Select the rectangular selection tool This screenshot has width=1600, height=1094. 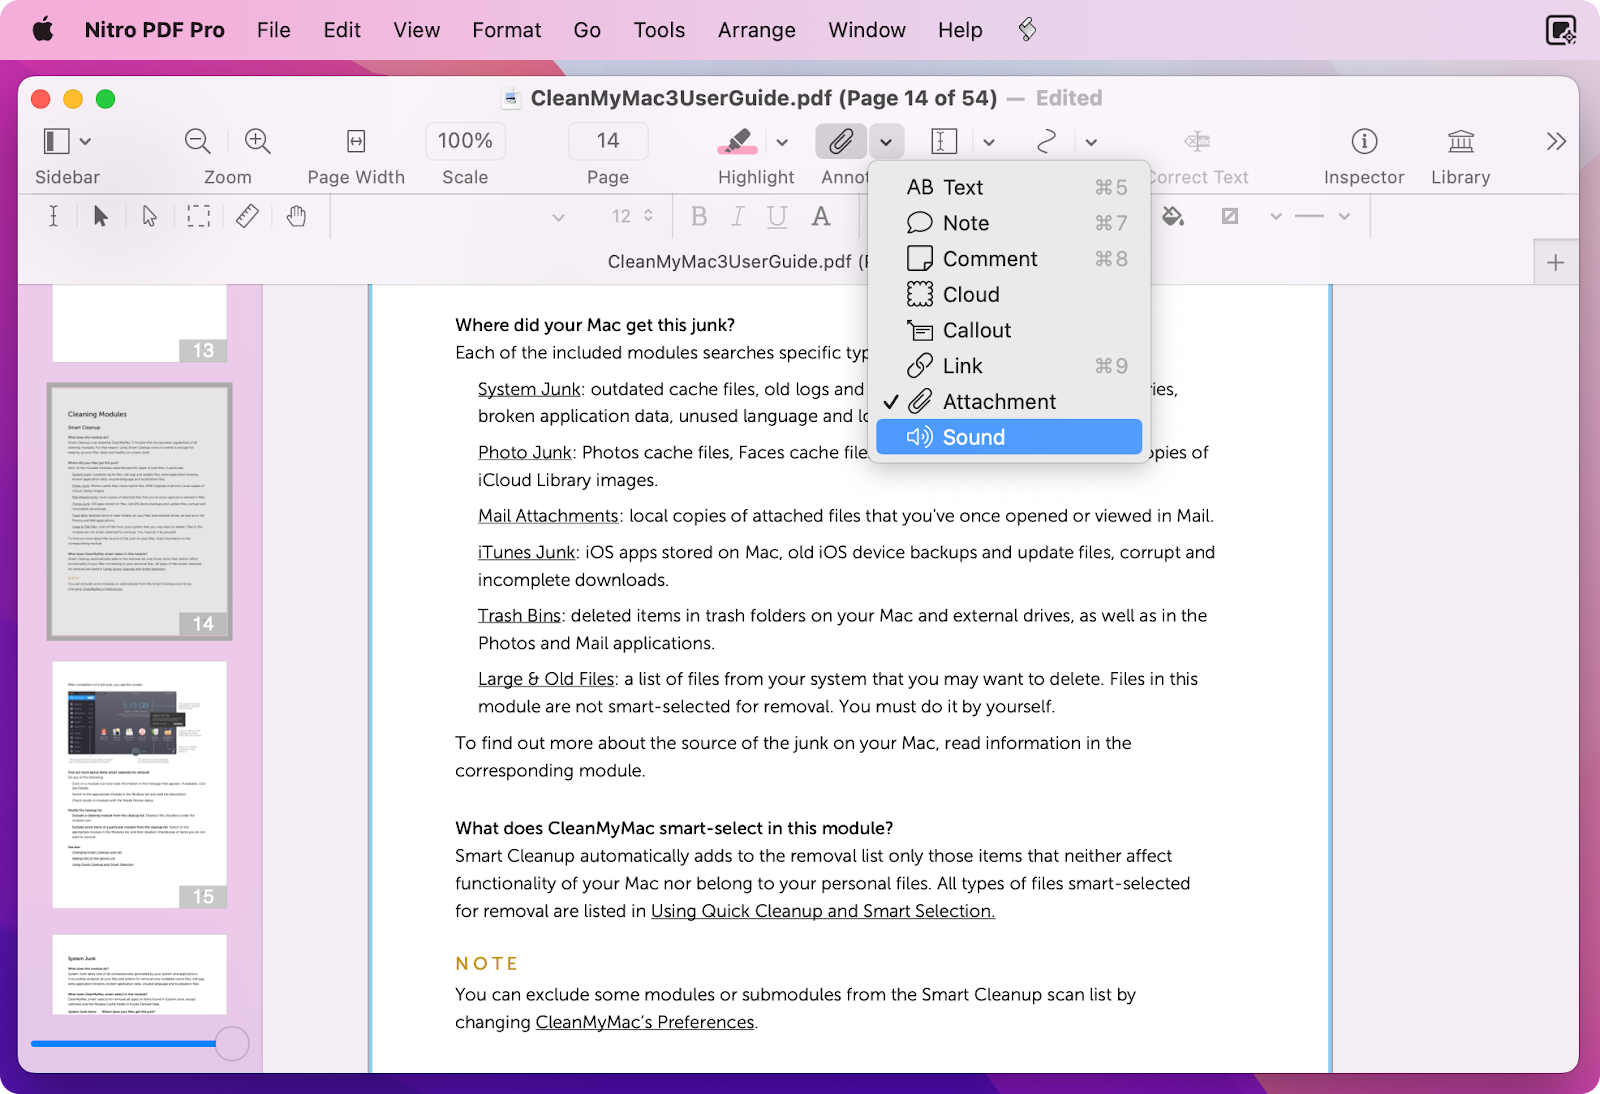(x=198, y=215)
